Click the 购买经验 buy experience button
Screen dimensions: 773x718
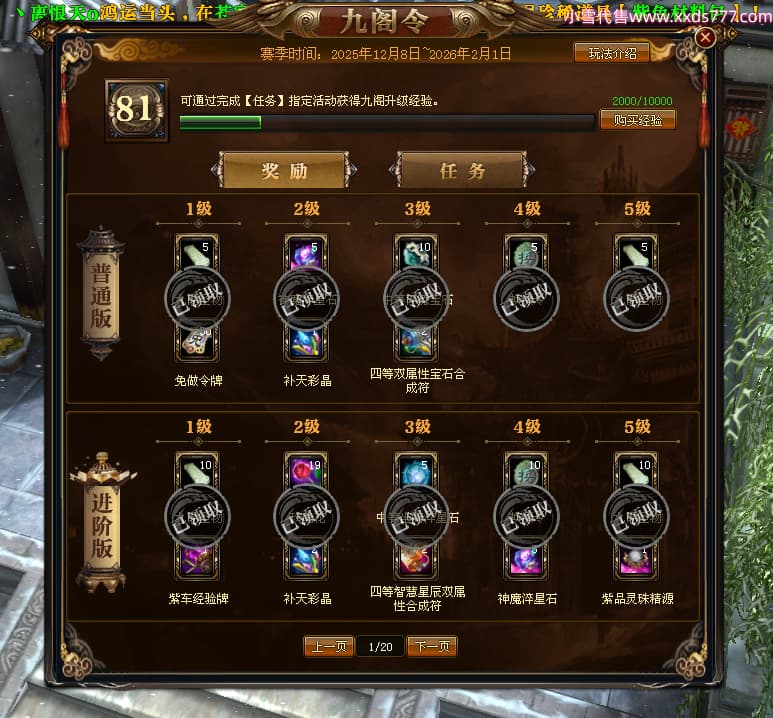click(x=637, y=120)
